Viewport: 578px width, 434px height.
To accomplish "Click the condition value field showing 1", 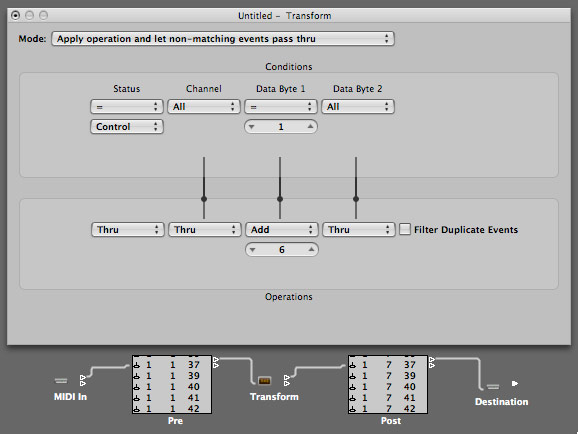I will tap(281, 127).
